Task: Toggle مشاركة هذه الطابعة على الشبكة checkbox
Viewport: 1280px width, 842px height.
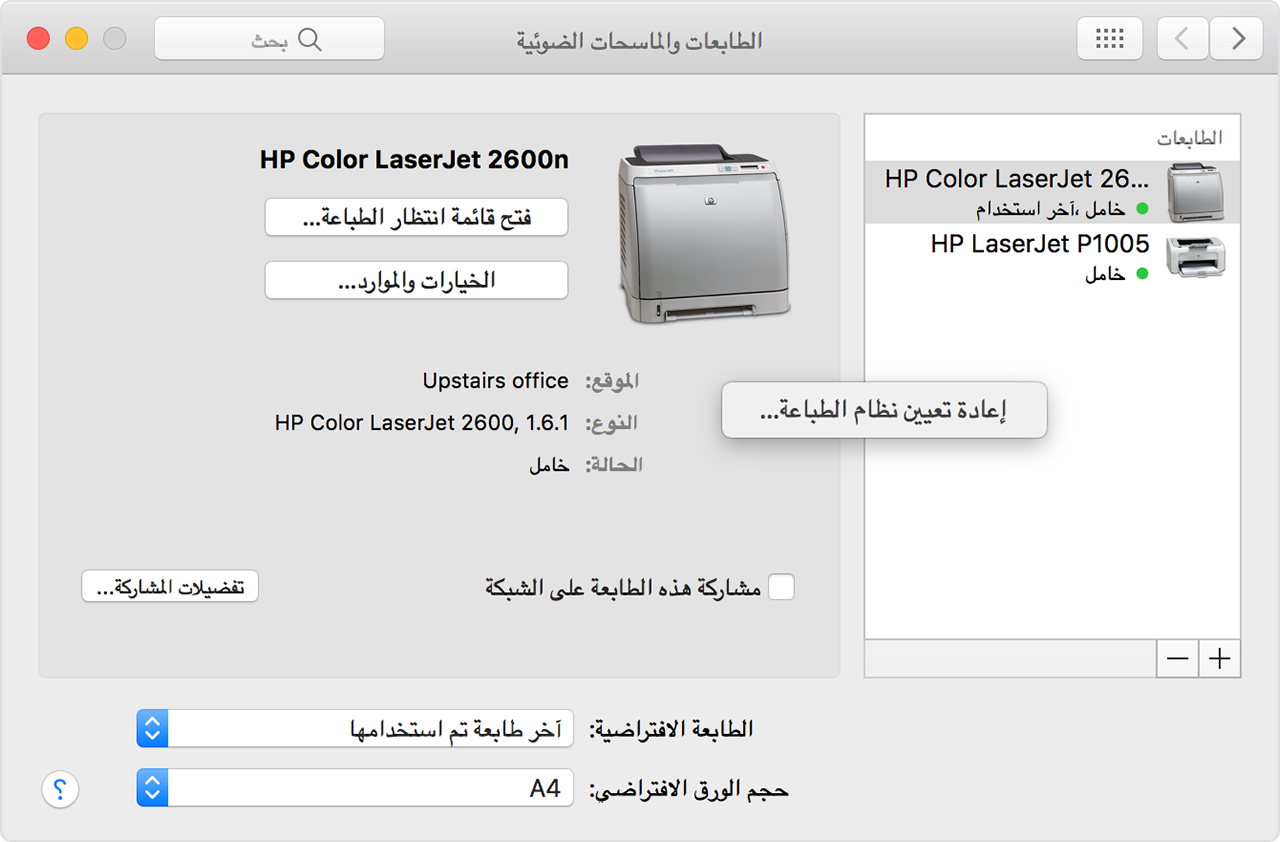Action: [781, 587]
